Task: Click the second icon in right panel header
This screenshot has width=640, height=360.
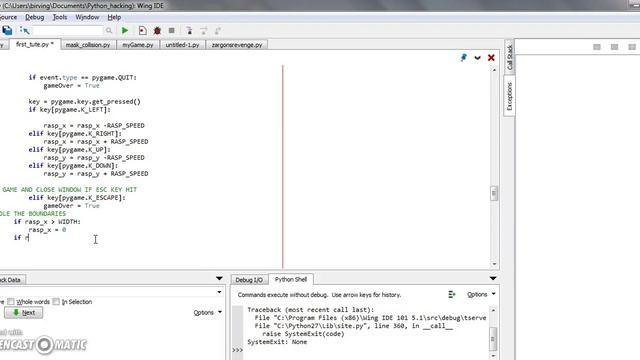Action: 614,47
